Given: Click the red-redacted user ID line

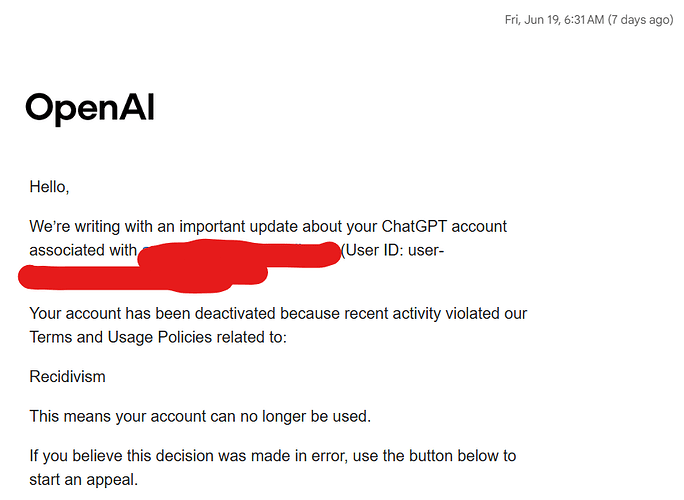Looking at the screenshot, I should 143,278.
